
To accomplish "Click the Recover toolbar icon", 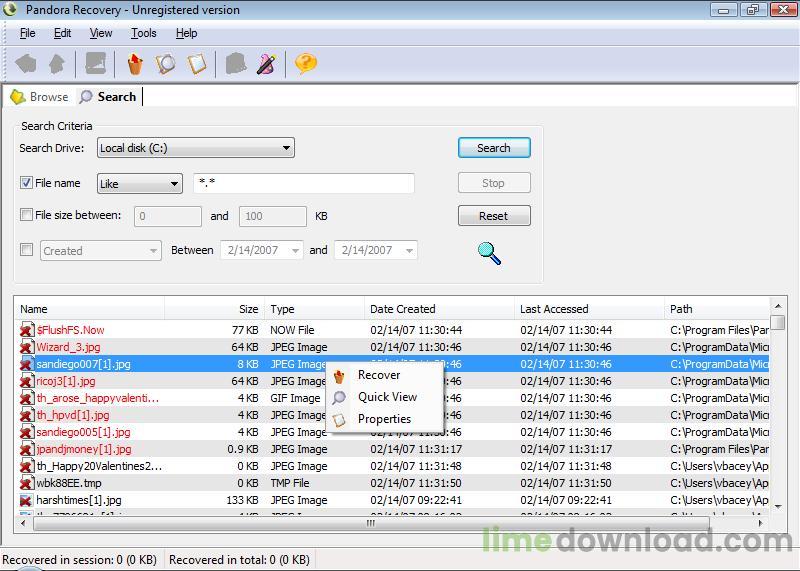I will tap(135, 64).
